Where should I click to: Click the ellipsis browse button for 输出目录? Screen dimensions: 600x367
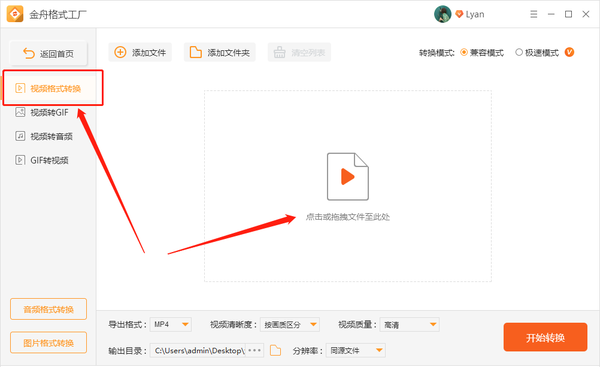point(254,350)
